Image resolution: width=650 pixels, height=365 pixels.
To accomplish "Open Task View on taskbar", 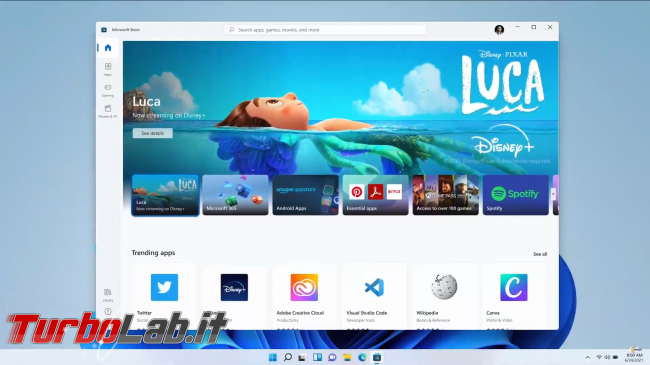I will tap(302, 358).
